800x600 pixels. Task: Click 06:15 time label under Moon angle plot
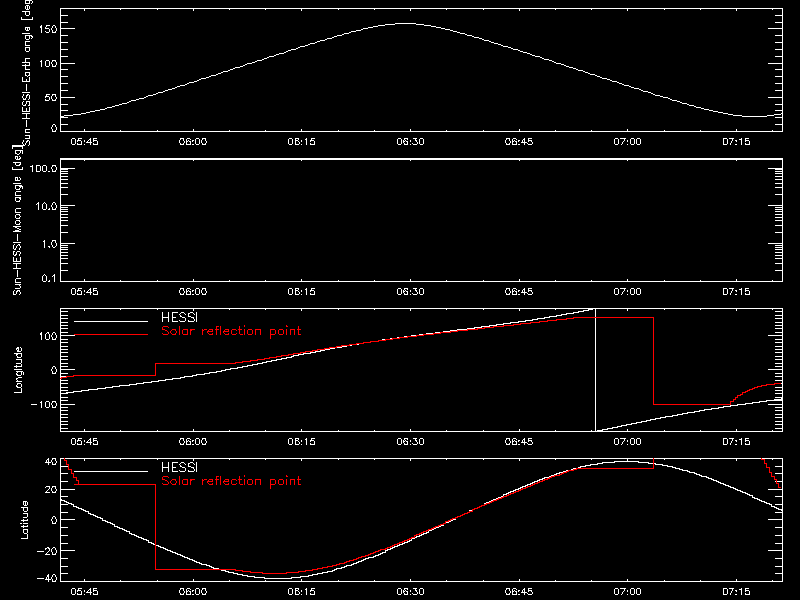click(302, 292)
